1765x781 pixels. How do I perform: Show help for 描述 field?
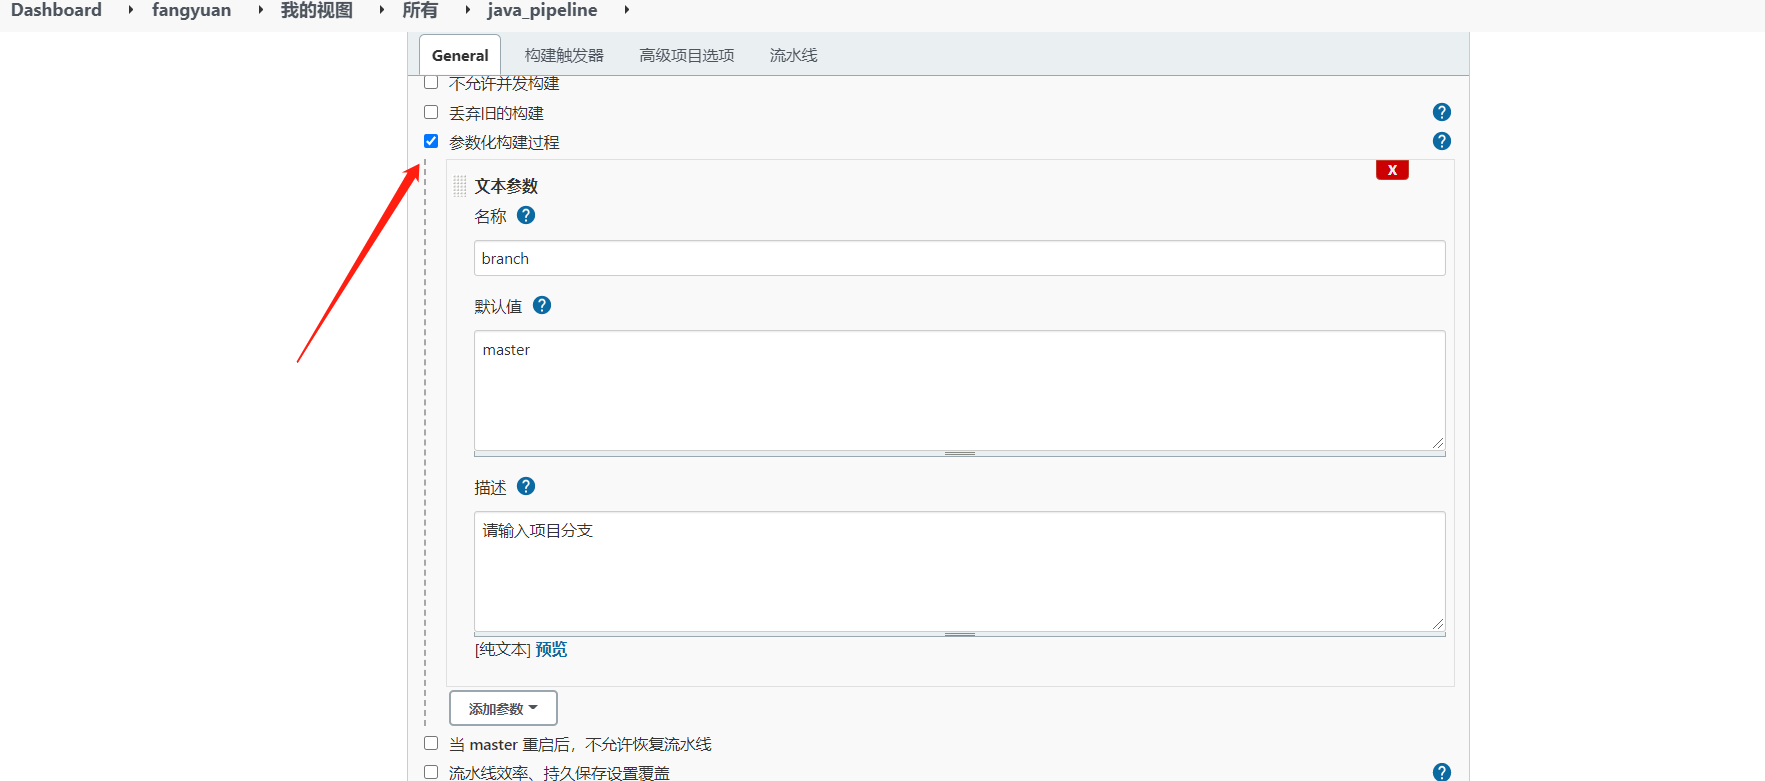[526, 486]
